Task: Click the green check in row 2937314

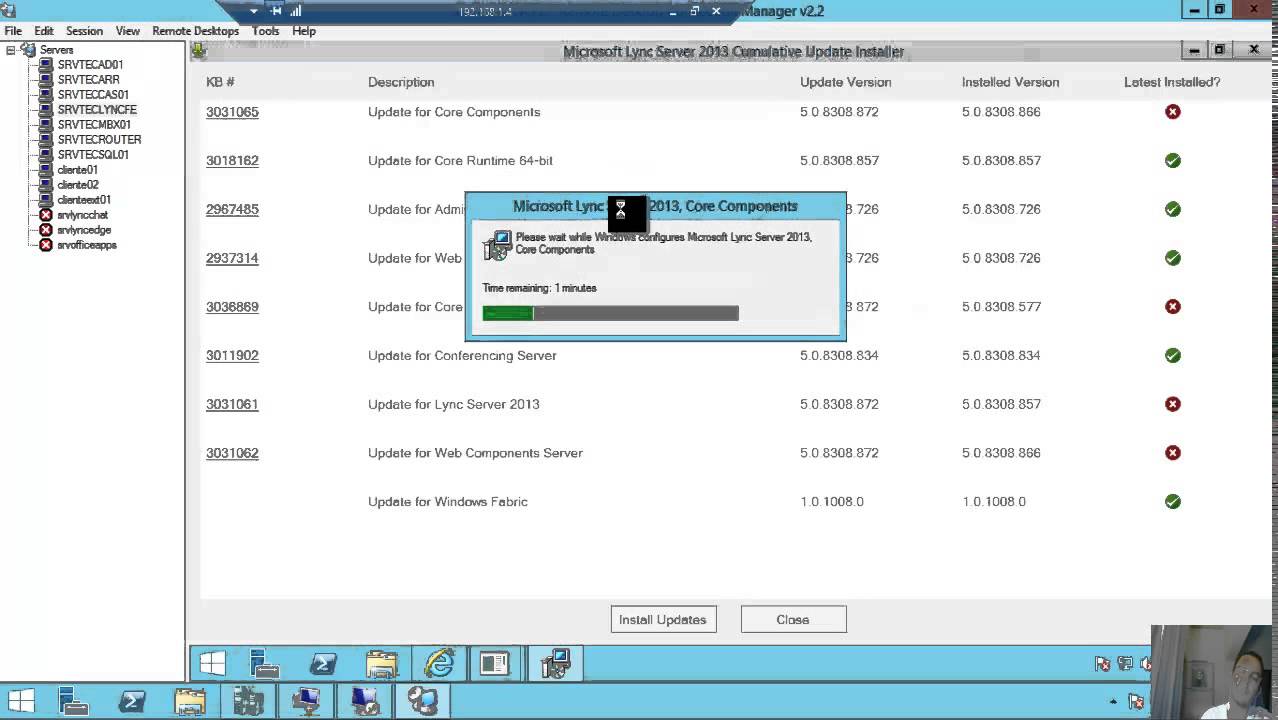Action: 1173,258
